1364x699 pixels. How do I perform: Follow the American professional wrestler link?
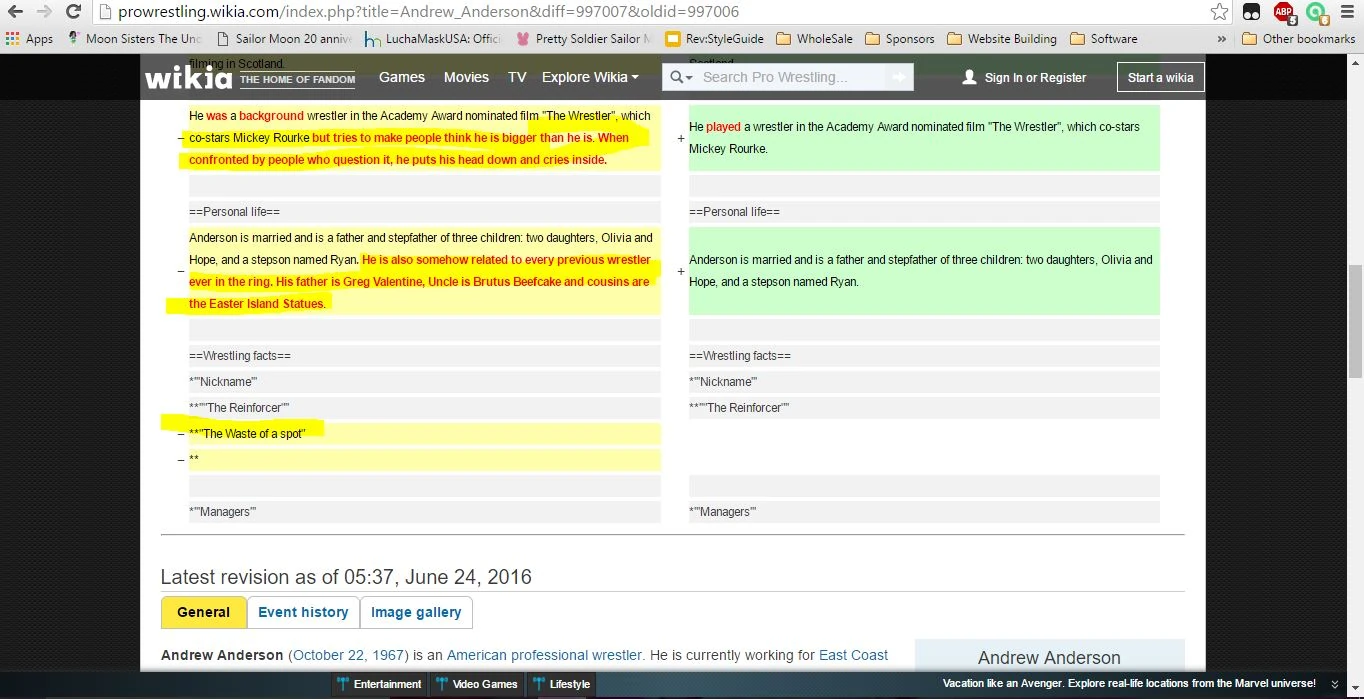(x=544, y=655)
